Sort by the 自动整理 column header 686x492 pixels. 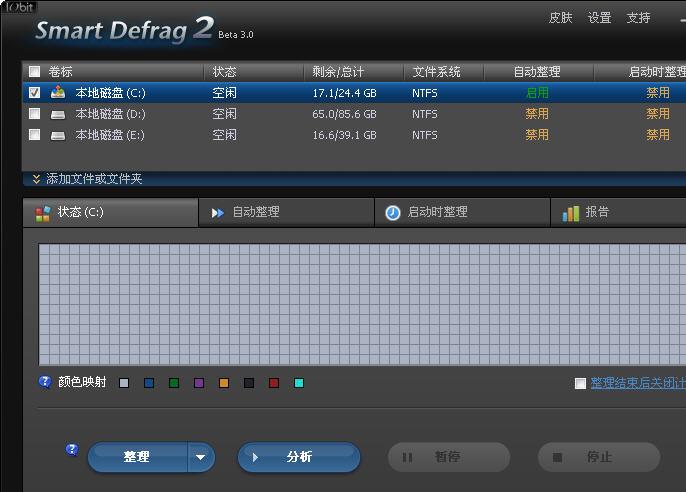point(538,71)
